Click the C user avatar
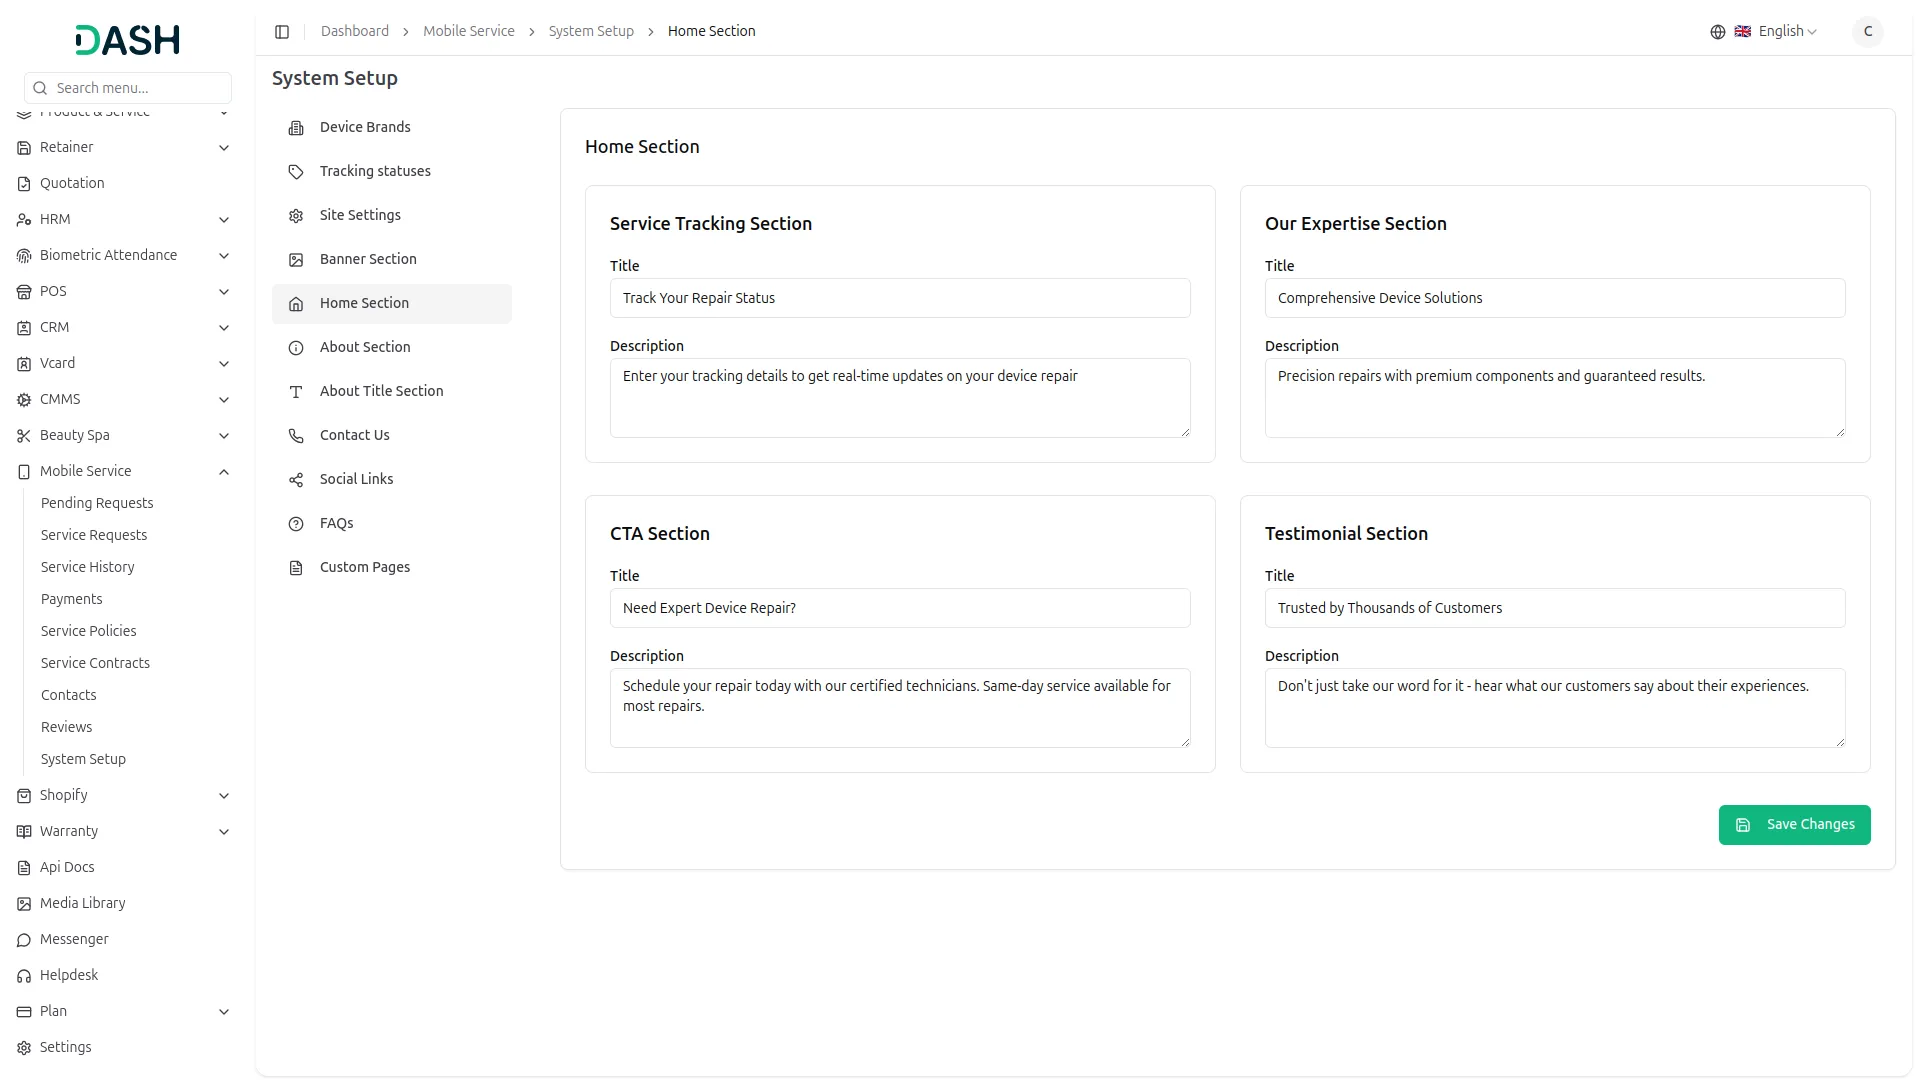Image resolution: width=1920 pixels, height=1080 pixels. point(1868,31)
